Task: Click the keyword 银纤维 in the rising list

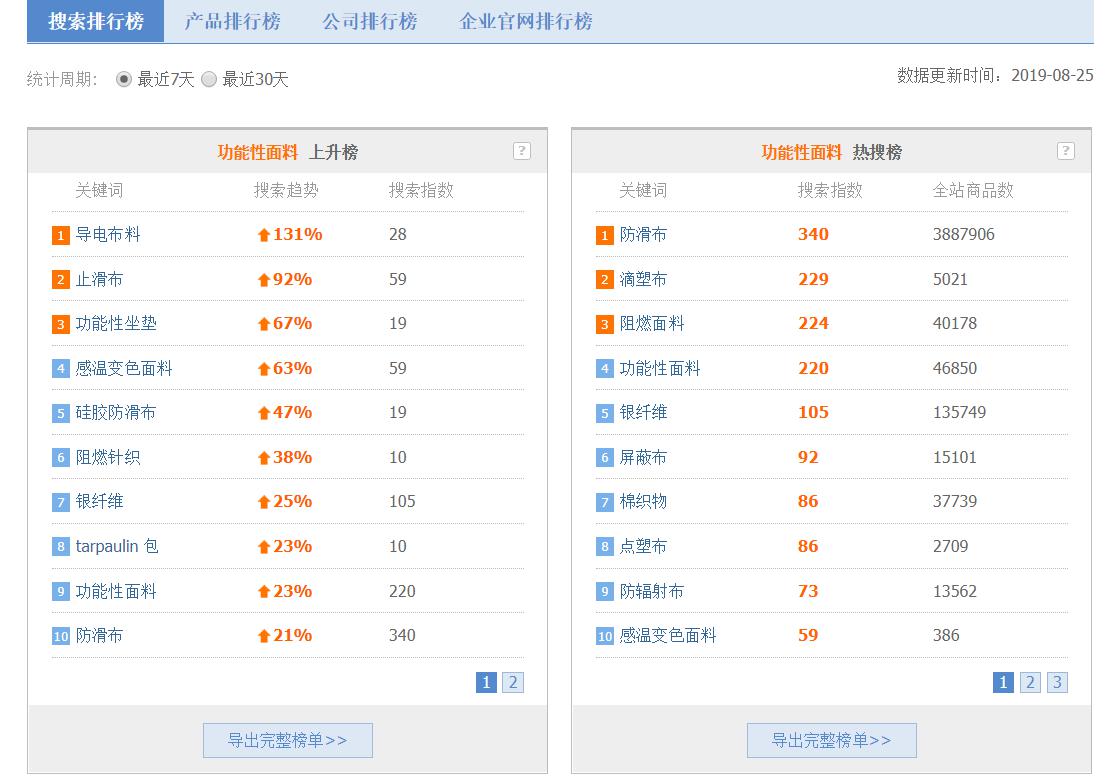Action: (100, 501)
